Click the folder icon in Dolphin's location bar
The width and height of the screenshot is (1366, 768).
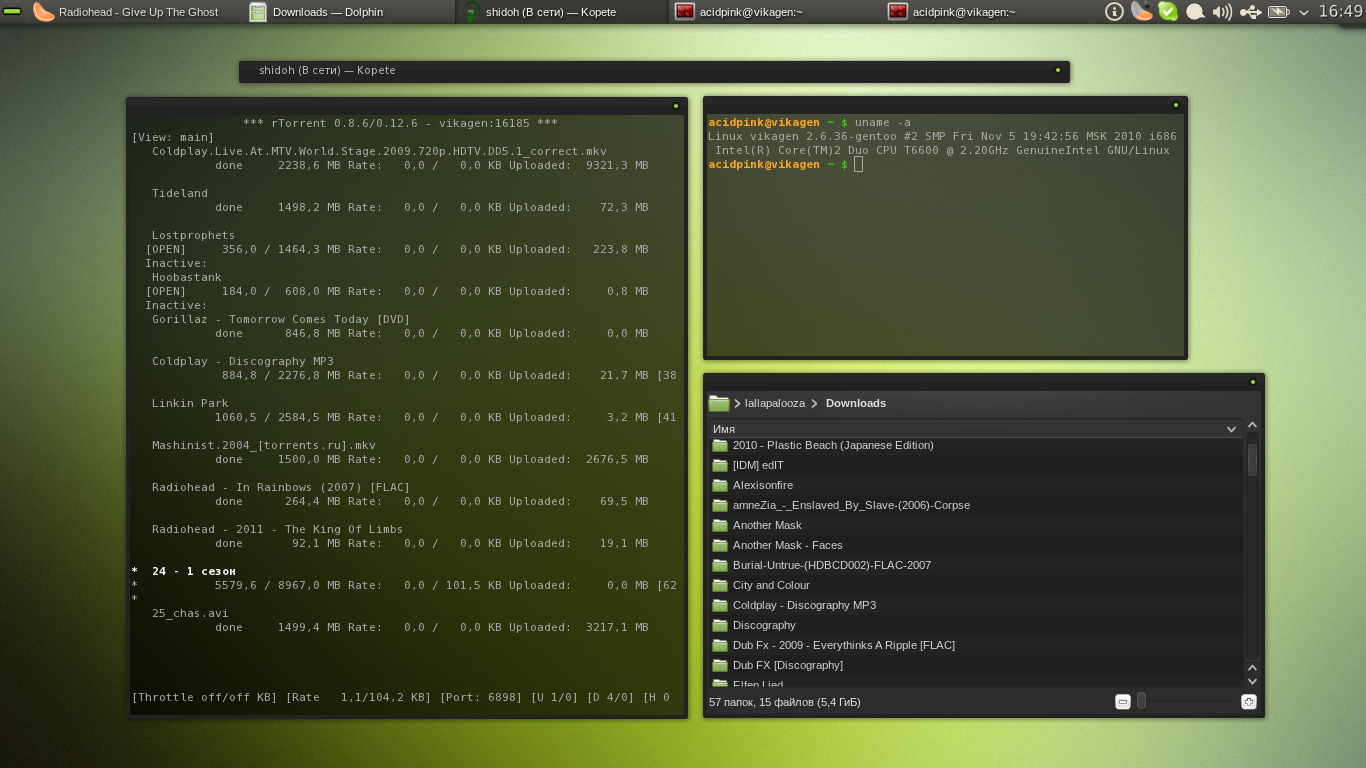[x=719, y=403]
